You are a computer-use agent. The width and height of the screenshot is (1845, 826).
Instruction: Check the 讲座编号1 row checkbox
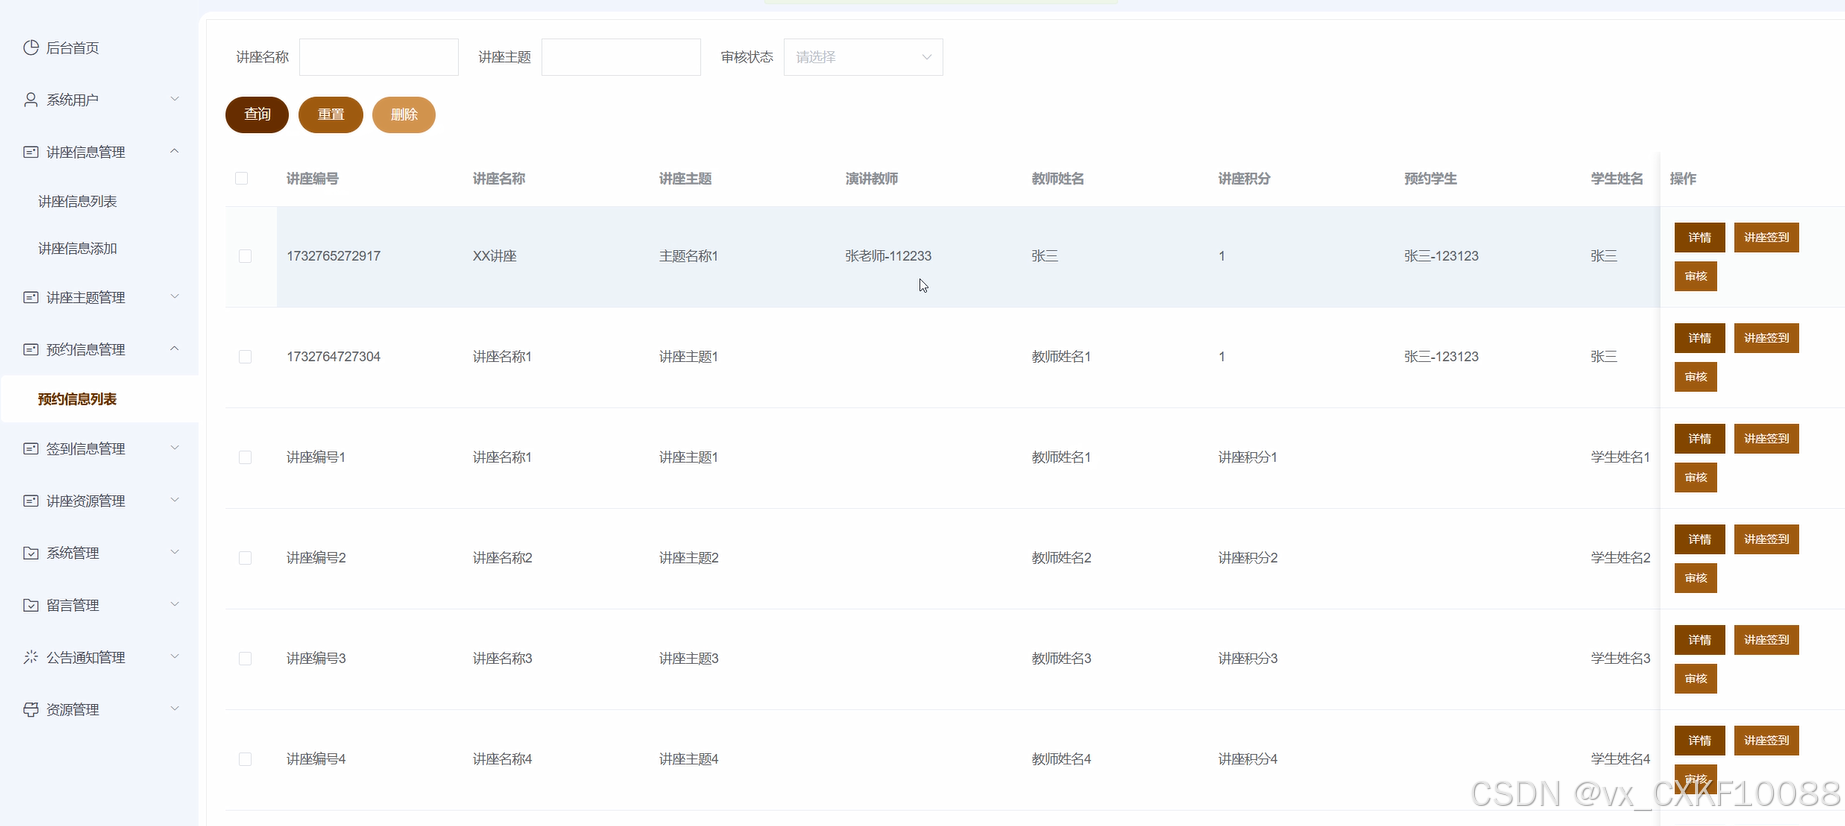tap(245, 457)
